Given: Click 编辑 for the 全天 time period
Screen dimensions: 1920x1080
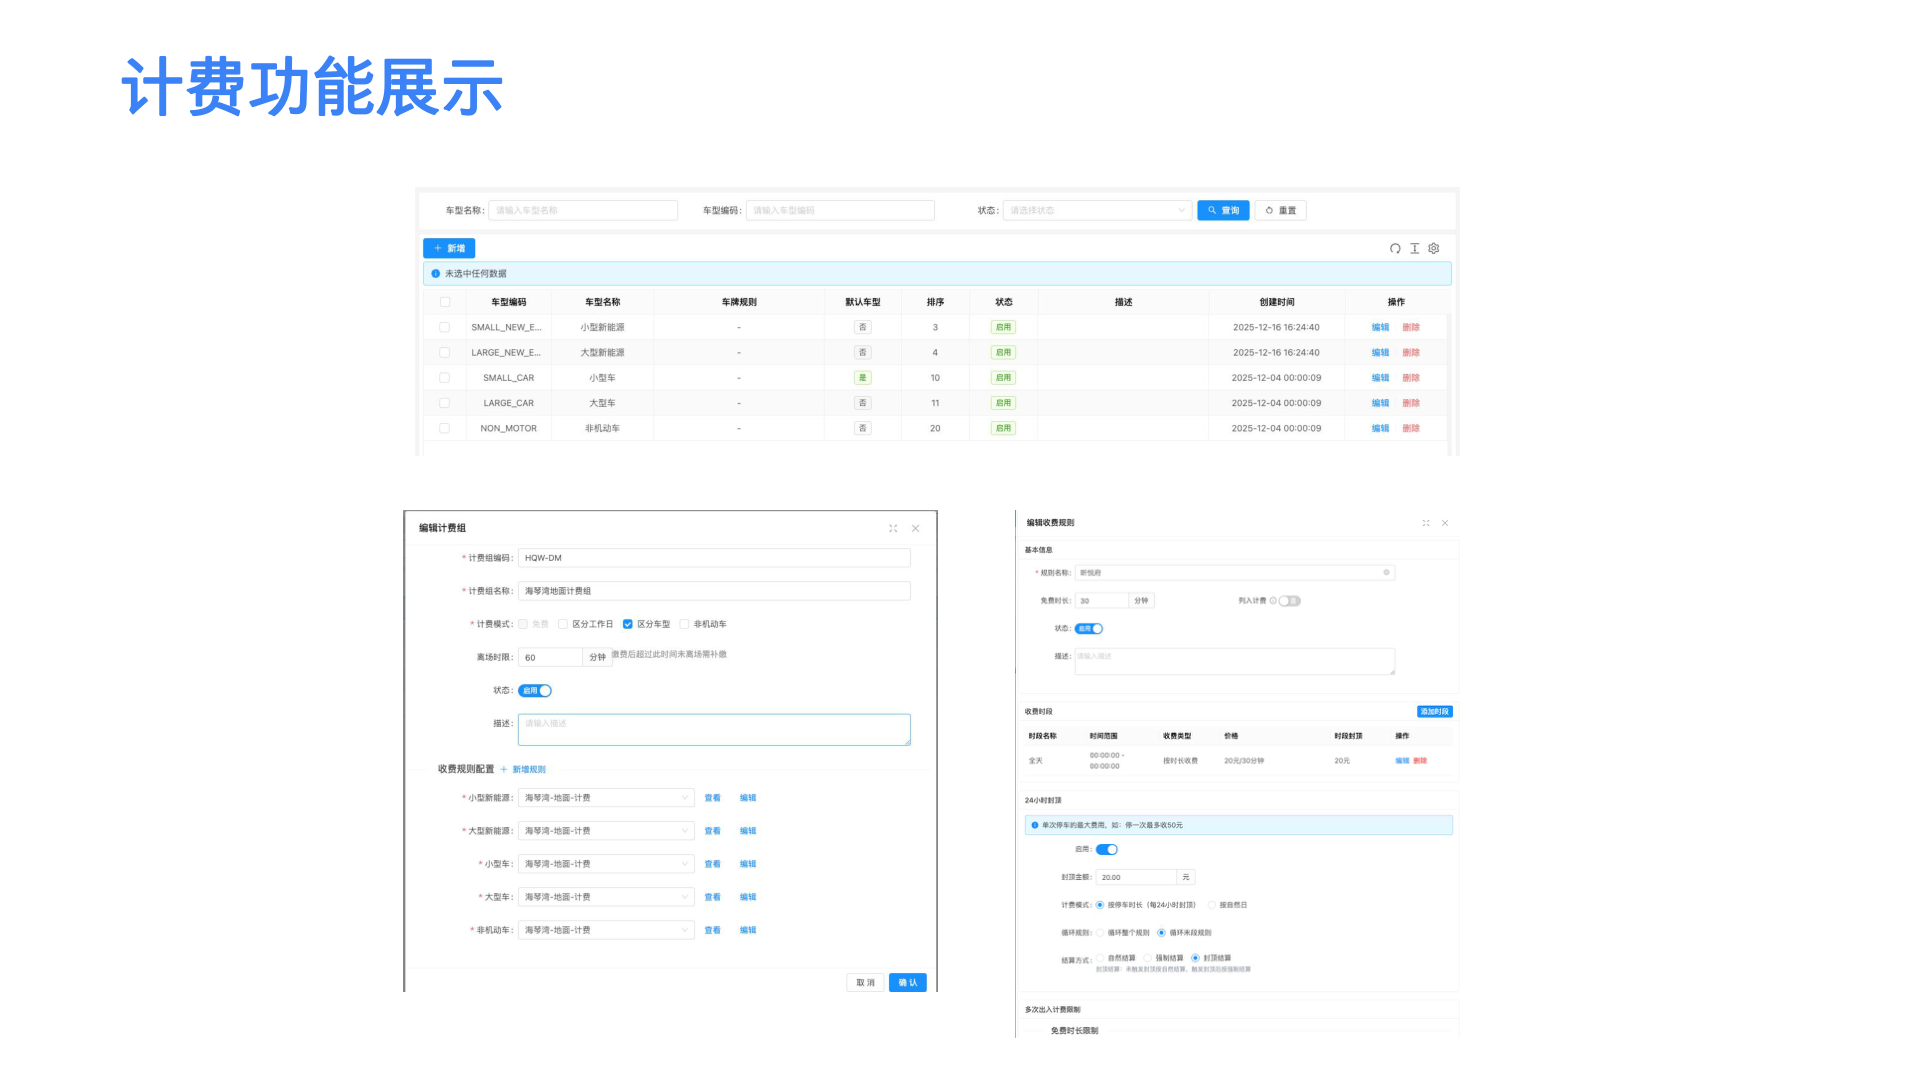Looking at the screenshot, I should coord(1402,761).
